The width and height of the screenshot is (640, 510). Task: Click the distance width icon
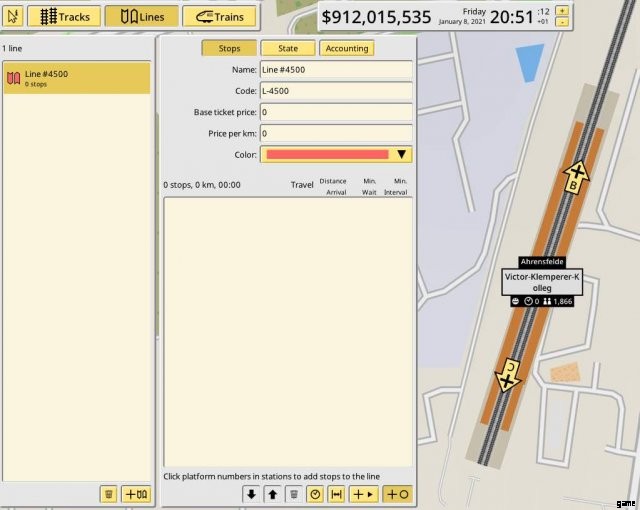(336, 494)
